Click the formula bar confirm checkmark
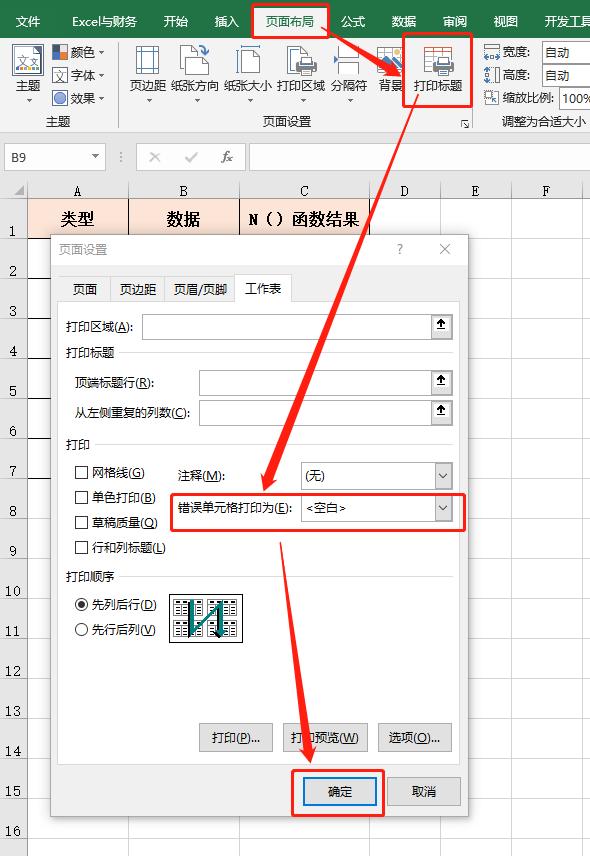 click(191, 158)
